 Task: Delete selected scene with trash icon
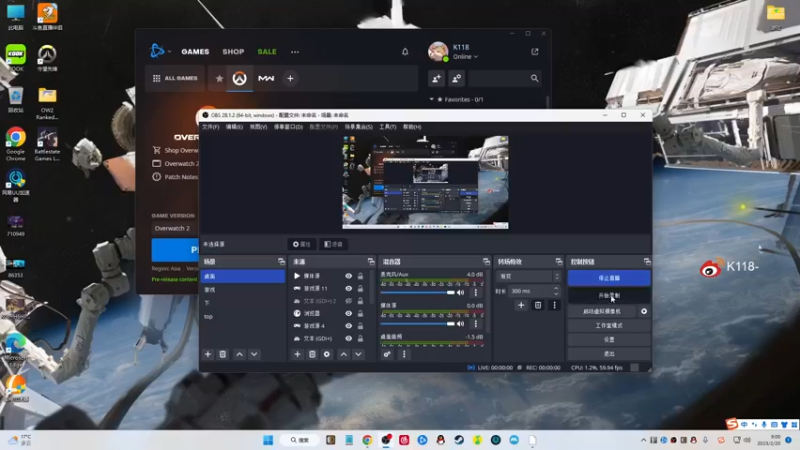click(x=222, y=354)
